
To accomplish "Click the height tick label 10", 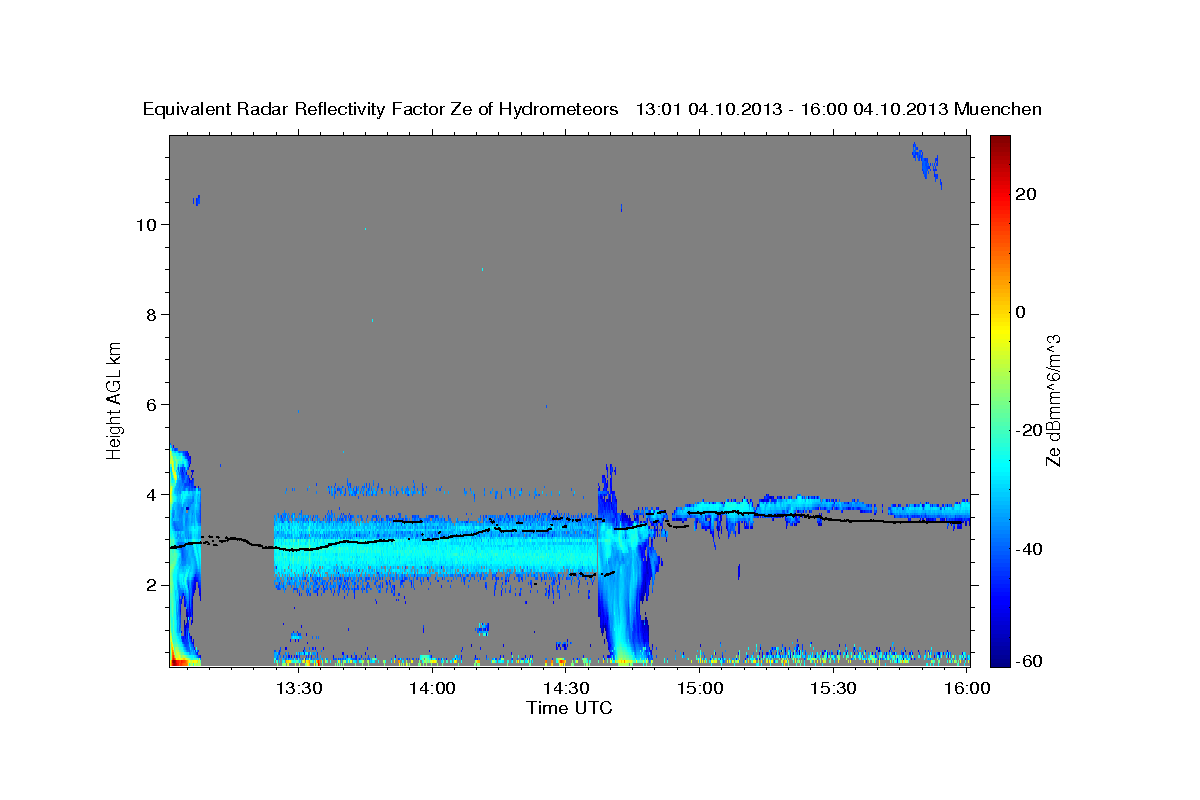I will pyautogui.click(x=145, y=225).
